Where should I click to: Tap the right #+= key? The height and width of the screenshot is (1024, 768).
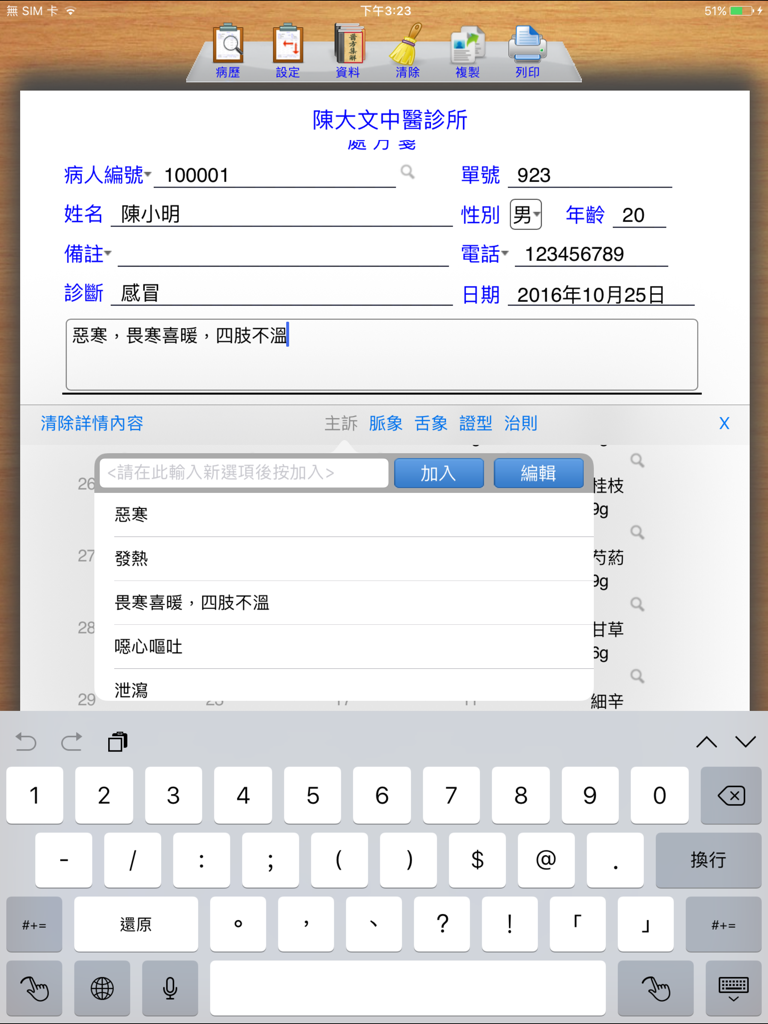point(723,924)
